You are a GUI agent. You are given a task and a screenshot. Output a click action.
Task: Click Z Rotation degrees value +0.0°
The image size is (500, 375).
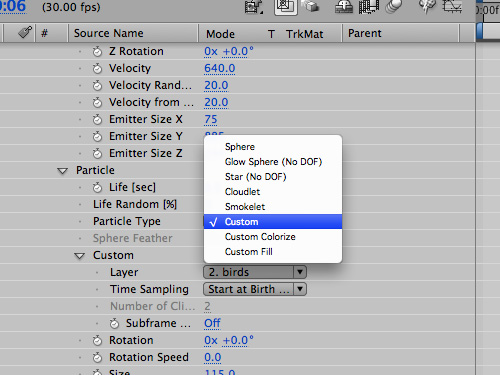click(238, 51)
